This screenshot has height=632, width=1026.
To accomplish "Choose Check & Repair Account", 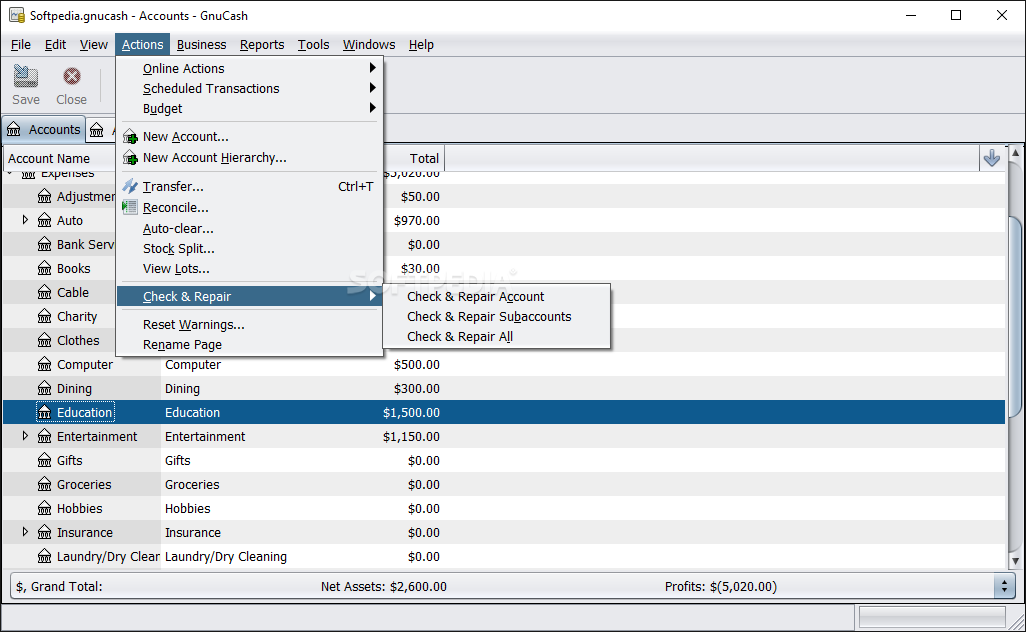I will click(497, 296).
